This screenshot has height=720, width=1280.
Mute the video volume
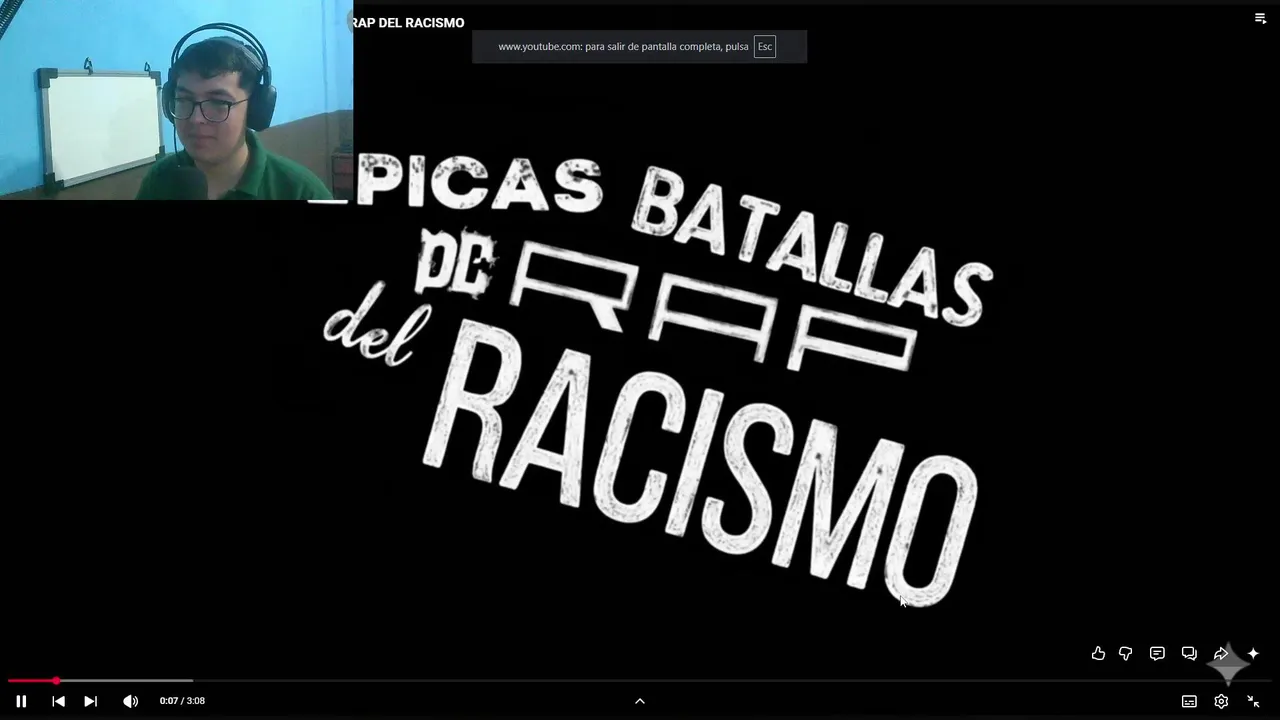130,701
